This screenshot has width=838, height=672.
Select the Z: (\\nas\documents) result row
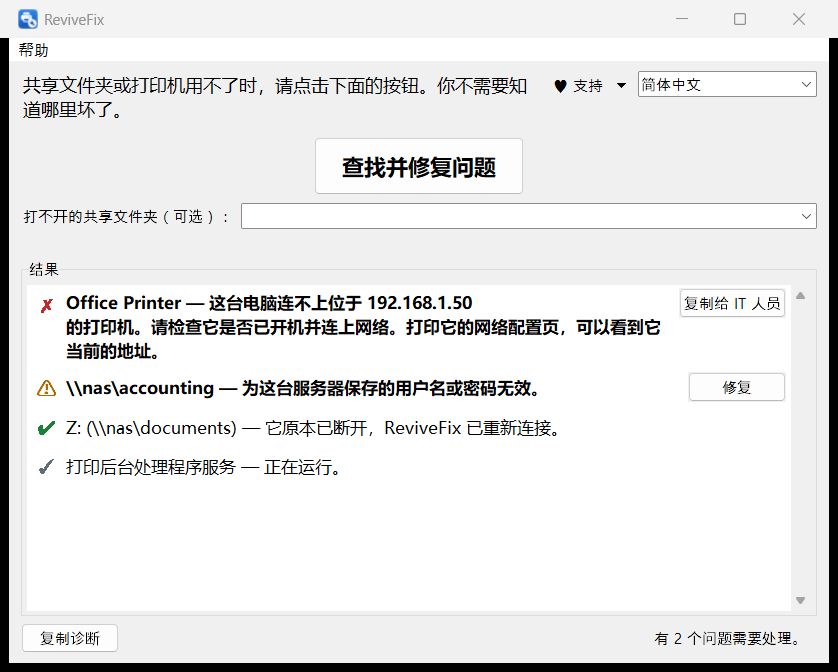coord(313,428)
